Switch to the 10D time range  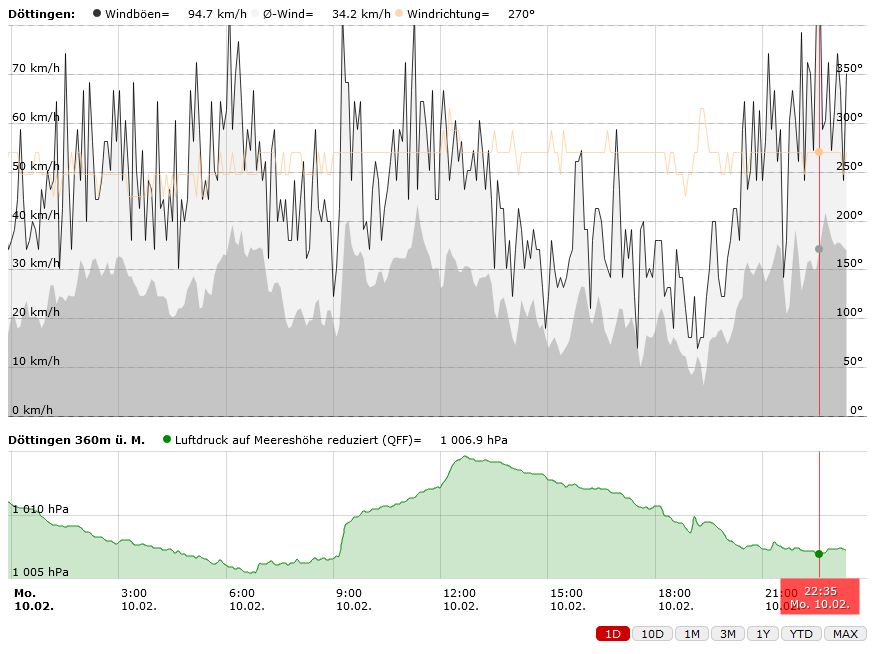pyautogui.click(x=652, y=634)
